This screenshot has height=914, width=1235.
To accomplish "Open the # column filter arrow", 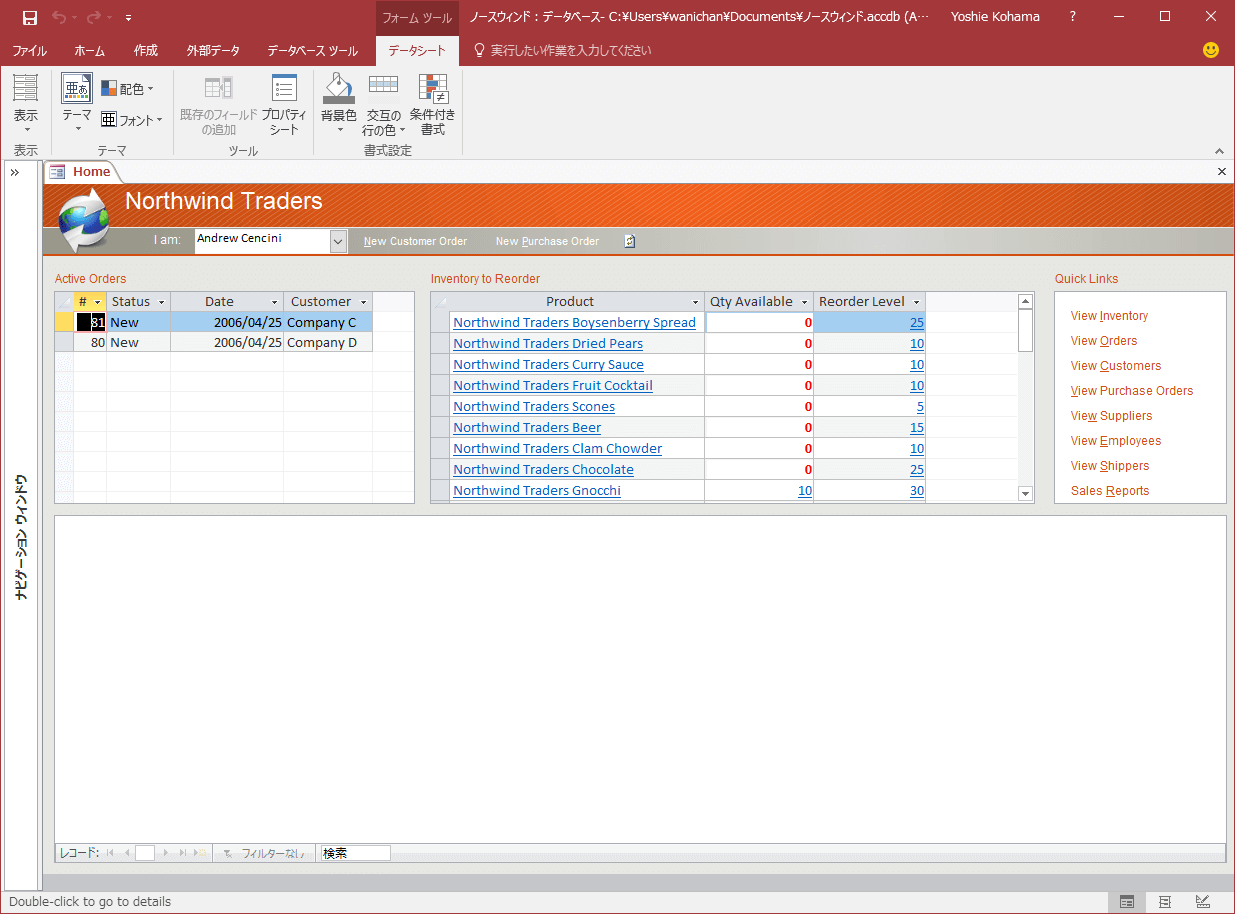I will tap(98, 302).
